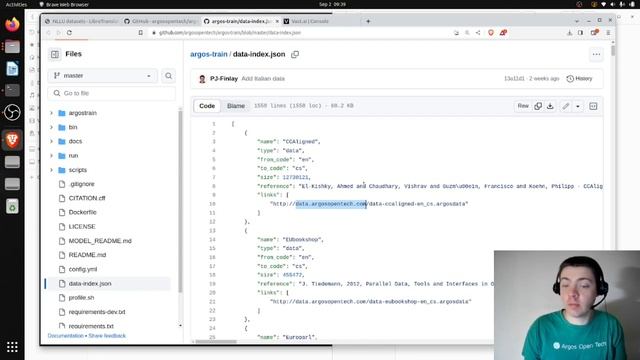The image size is (640, 360).
Task: Open Terminal from the dock
Action: 12,90
